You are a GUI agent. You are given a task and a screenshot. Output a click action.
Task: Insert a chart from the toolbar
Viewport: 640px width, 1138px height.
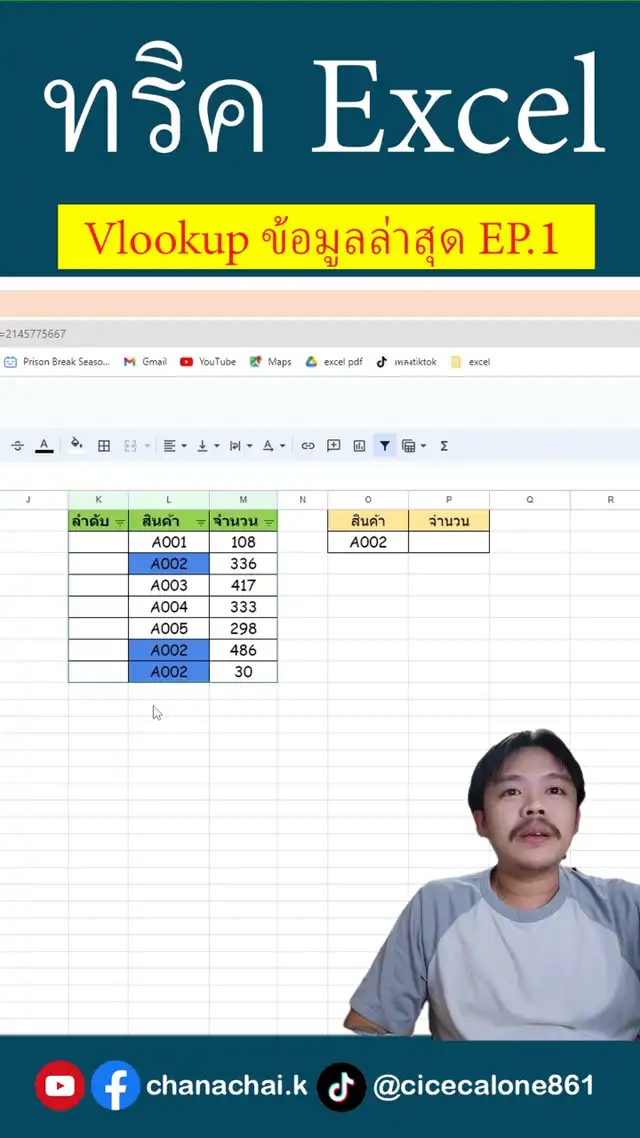point(359,446)
